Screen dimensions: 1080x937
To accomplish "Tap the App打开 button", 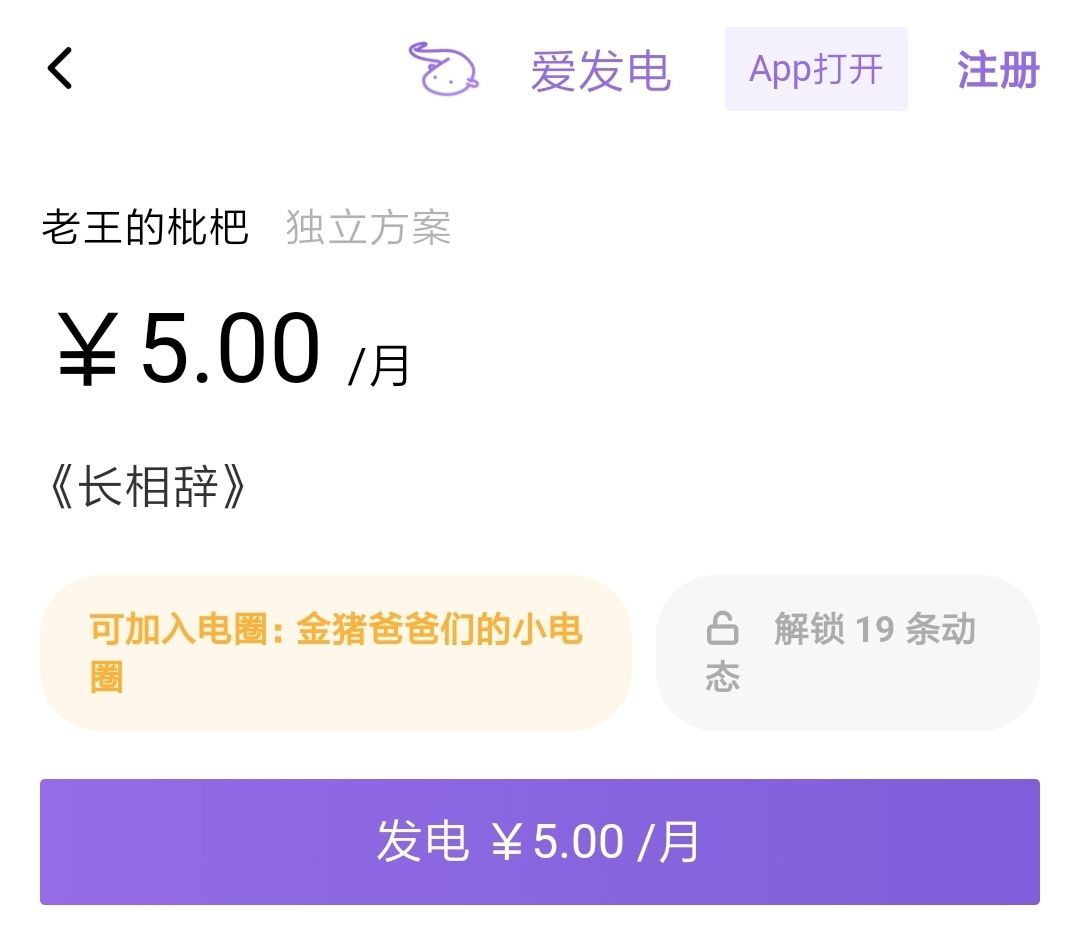I will click(816, 69).
